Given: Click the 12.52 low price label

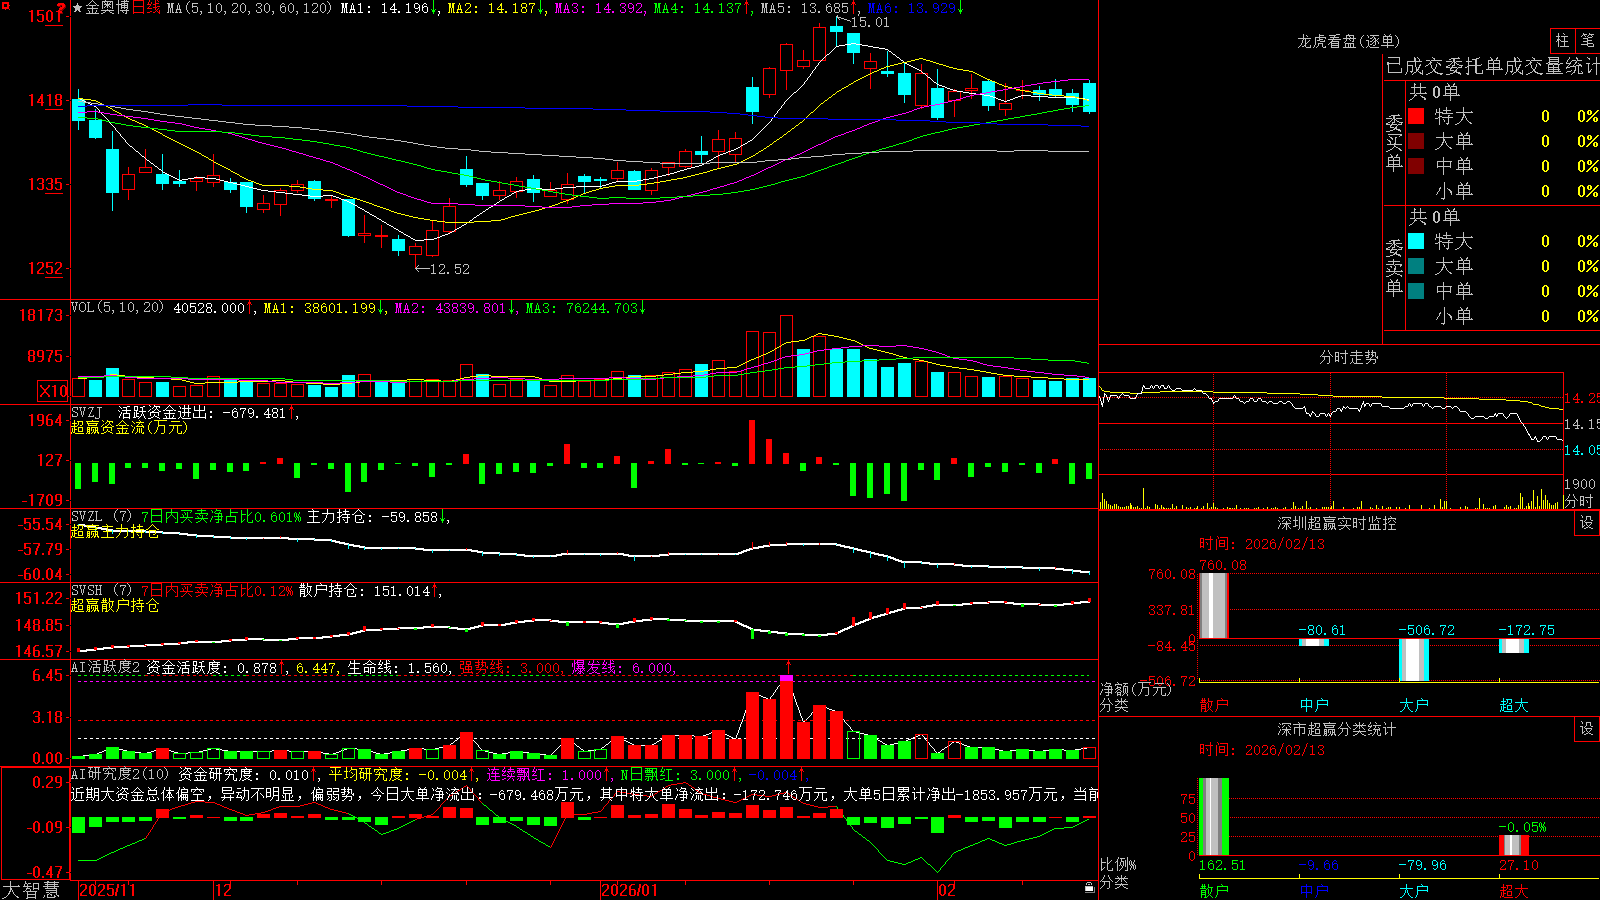Looking at the screenshot, I should pos(449,269).
